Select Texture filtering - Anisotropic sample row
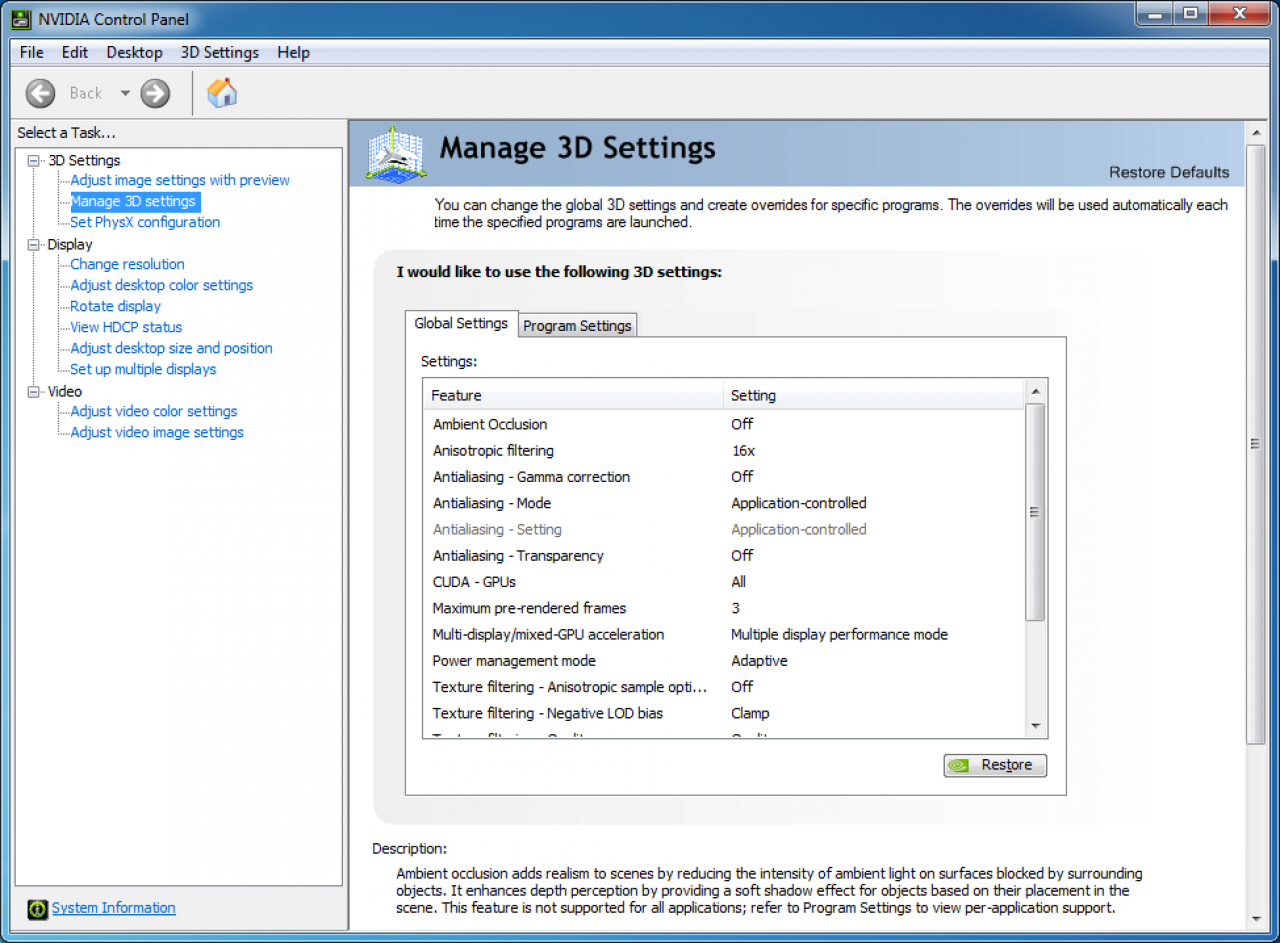Image resolution: width=1280 pixels, height=943 pixels. tap(724, 687)
